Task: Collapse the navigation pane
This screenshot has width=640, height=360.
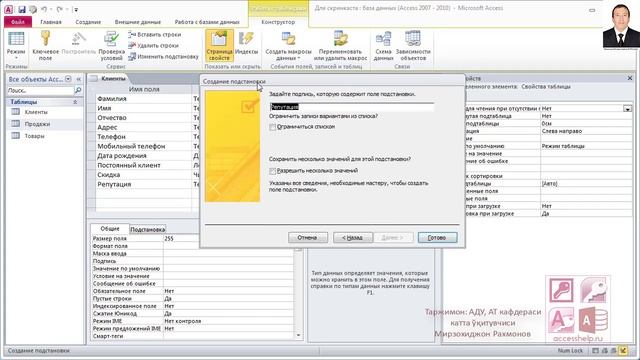Action: pos(78,79)
